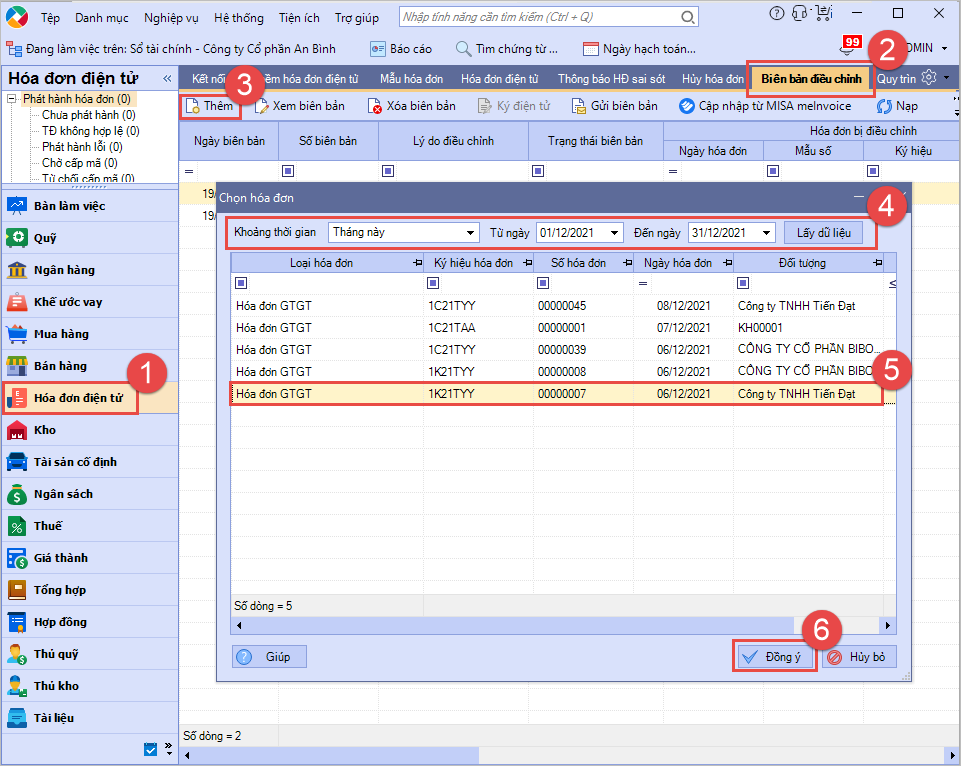The height and width of the screenshot is (766, 961).
Task: Click the Lấy dữ liệu button
Action: tap(823, 233)
